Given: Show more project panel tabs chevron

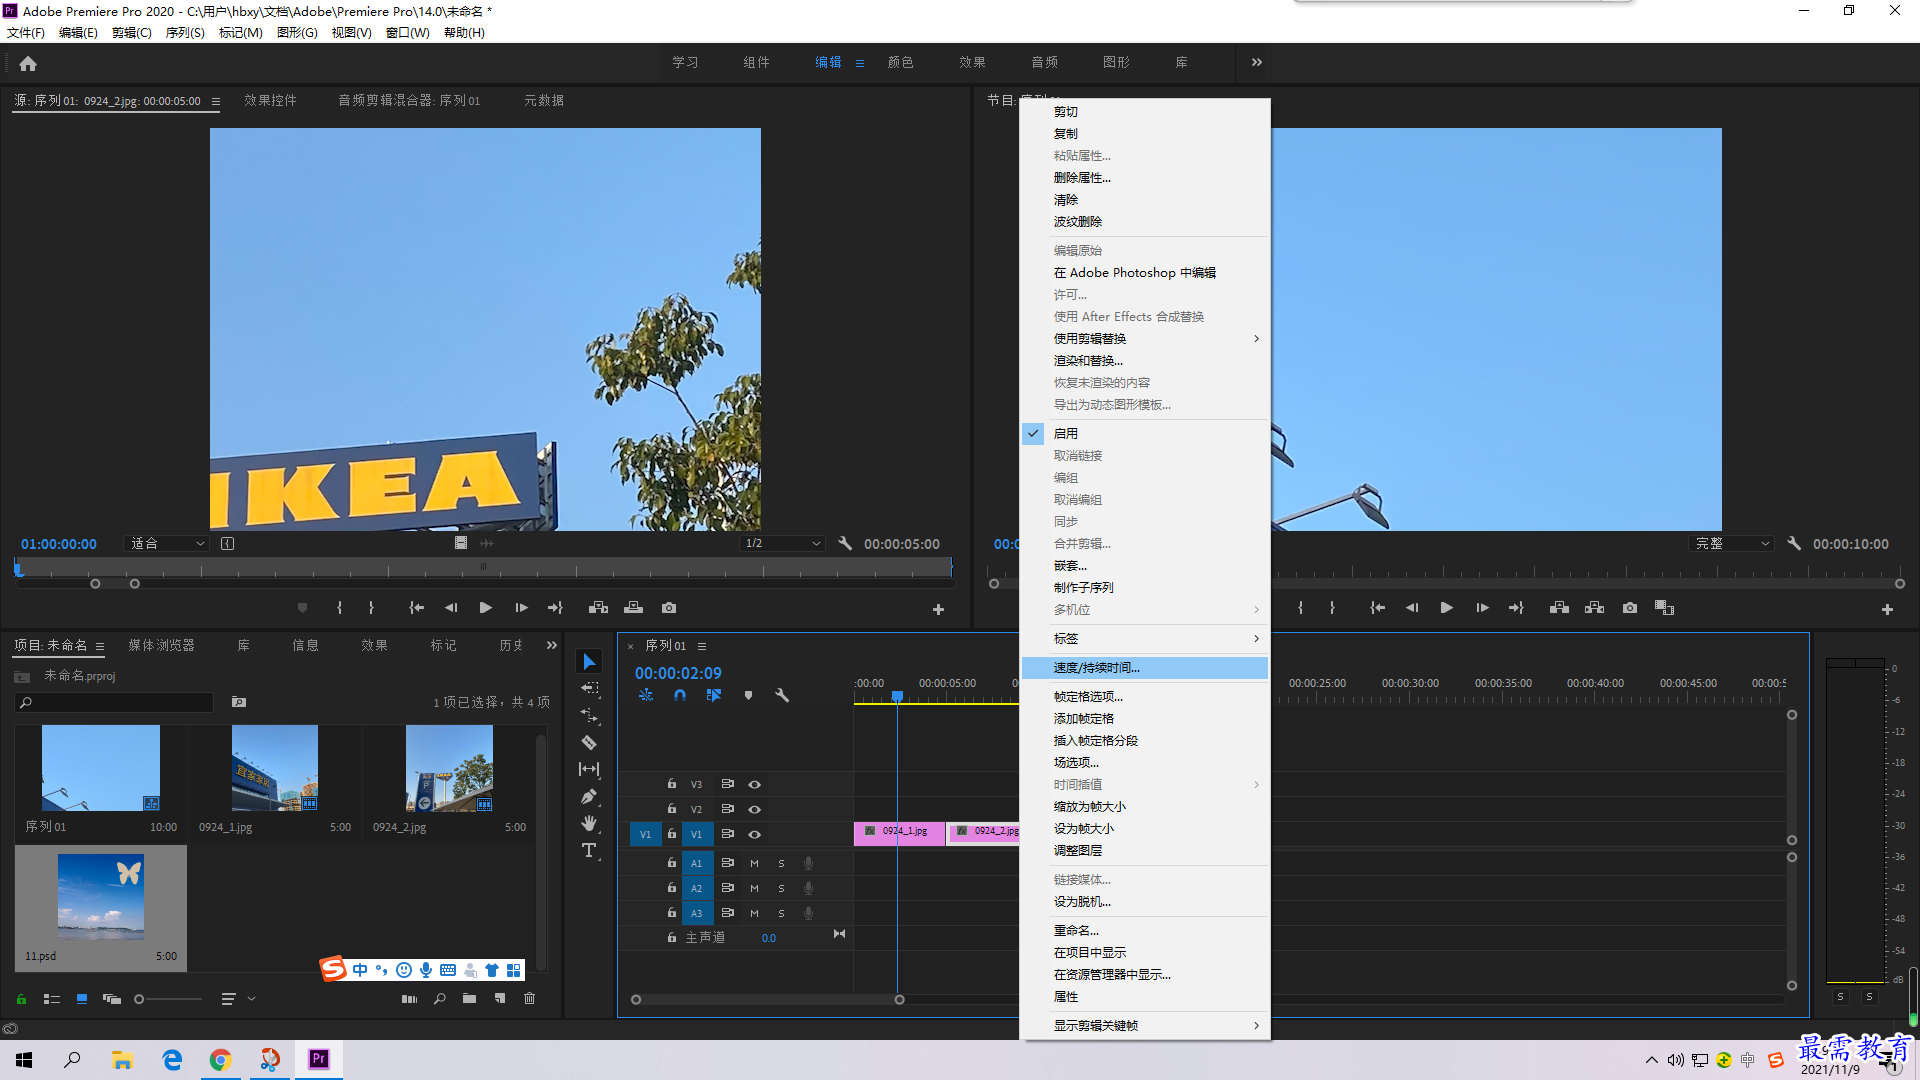Looking at the screenshot, I should tap(552, 645).
